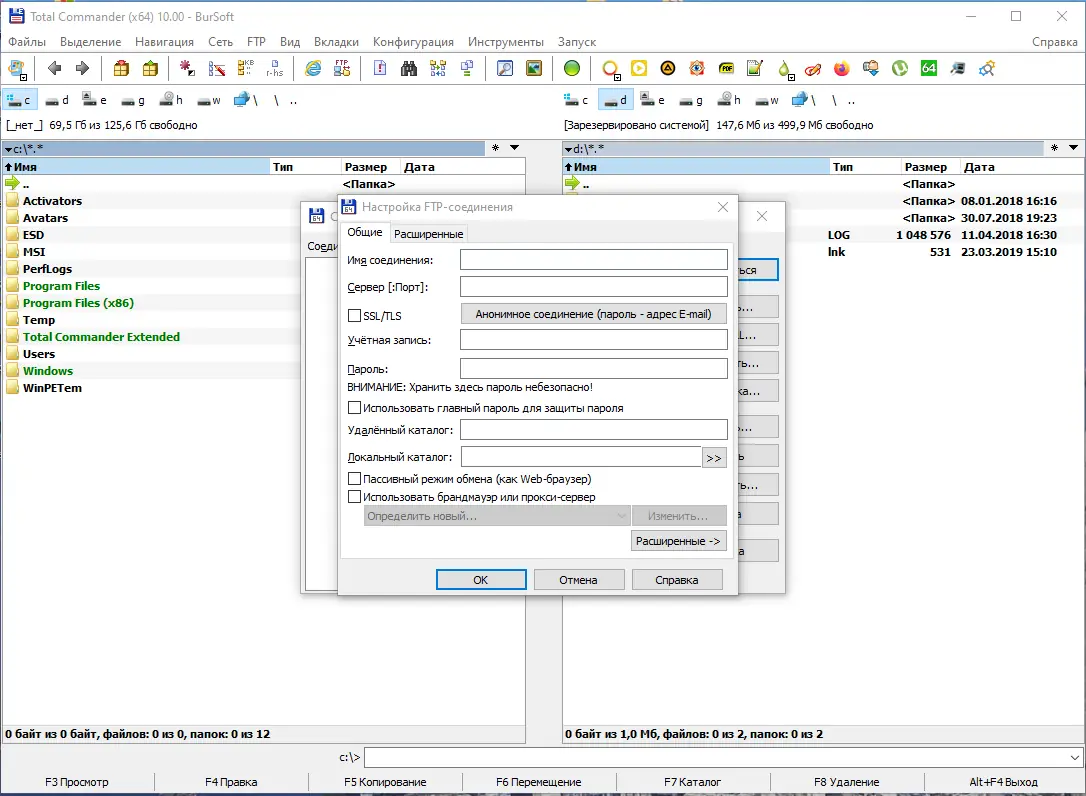Enable passive mode for transfers checkbox
This screenshot has width=1086, height=796.
[354, 478]
